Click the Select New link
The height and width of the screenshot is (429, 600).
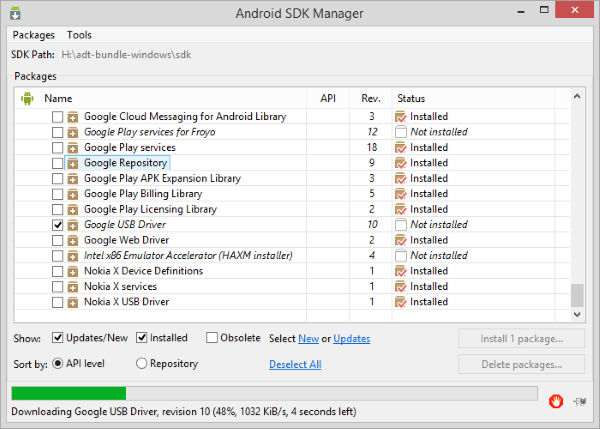pos(308,339)
